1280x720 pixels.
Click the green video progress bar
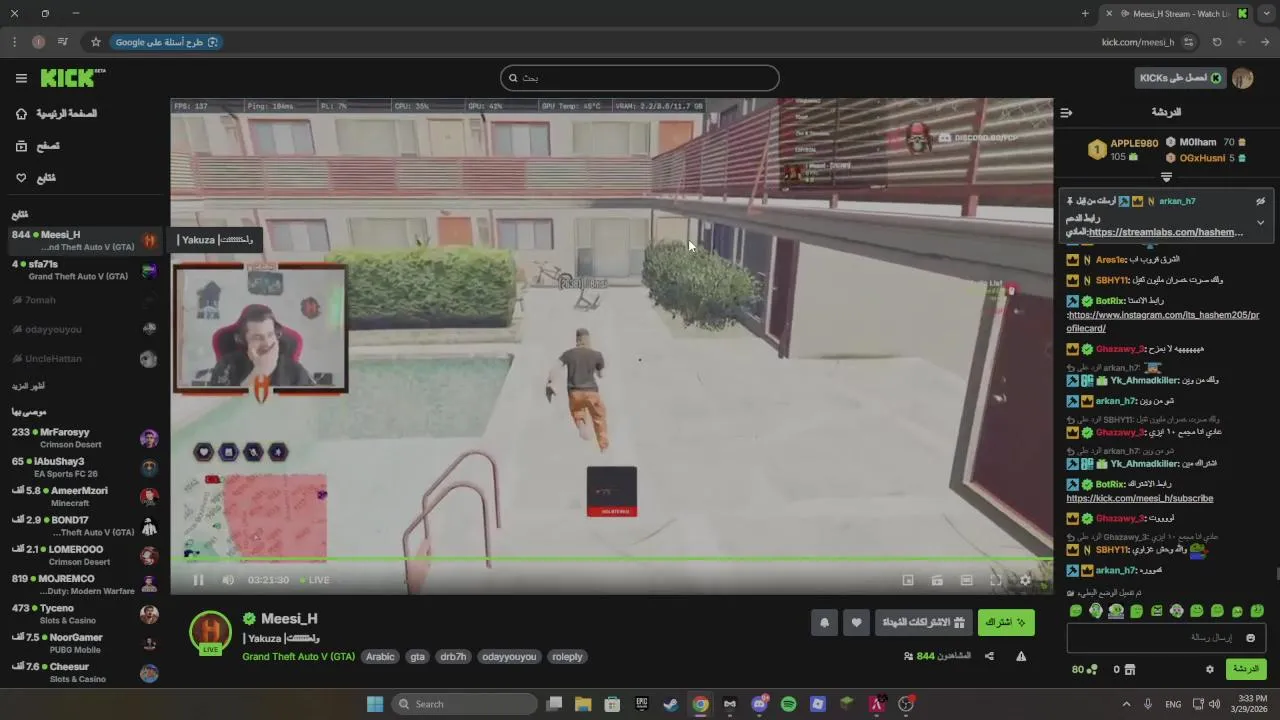coord(611,560)
